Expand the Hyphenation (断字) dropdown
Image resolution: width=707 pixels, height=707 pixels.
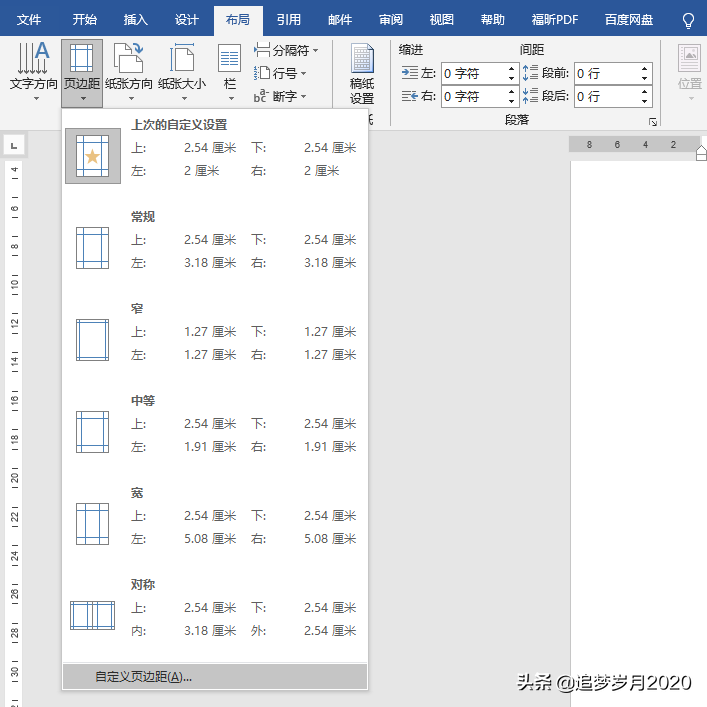coord(281,96)
